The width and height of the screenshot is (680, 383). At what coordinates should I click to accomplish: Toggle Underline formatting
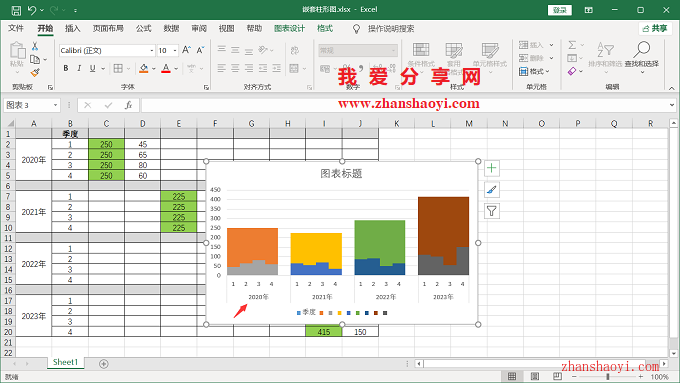92,68
